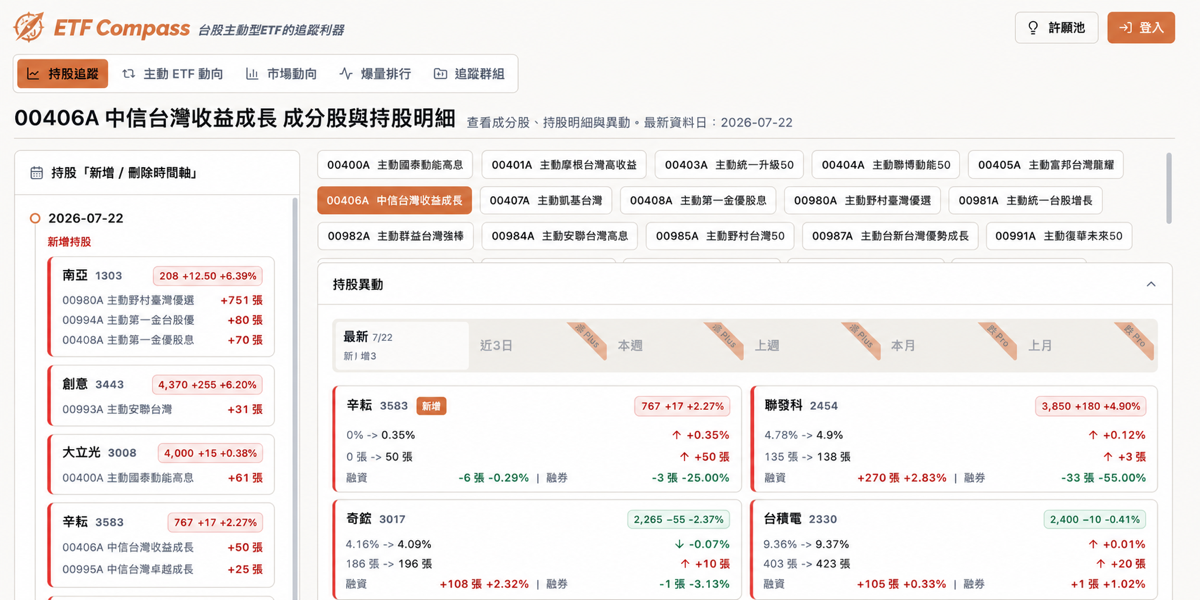Select the 最新 7/22 period tab

(x=402, y=345)
